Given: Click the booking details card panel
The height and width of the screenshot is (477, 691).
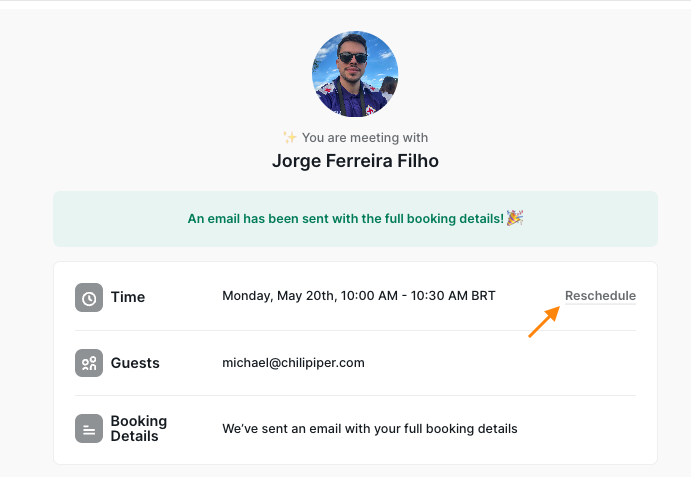Looking at the screenshot, I should tap(355, 363).
